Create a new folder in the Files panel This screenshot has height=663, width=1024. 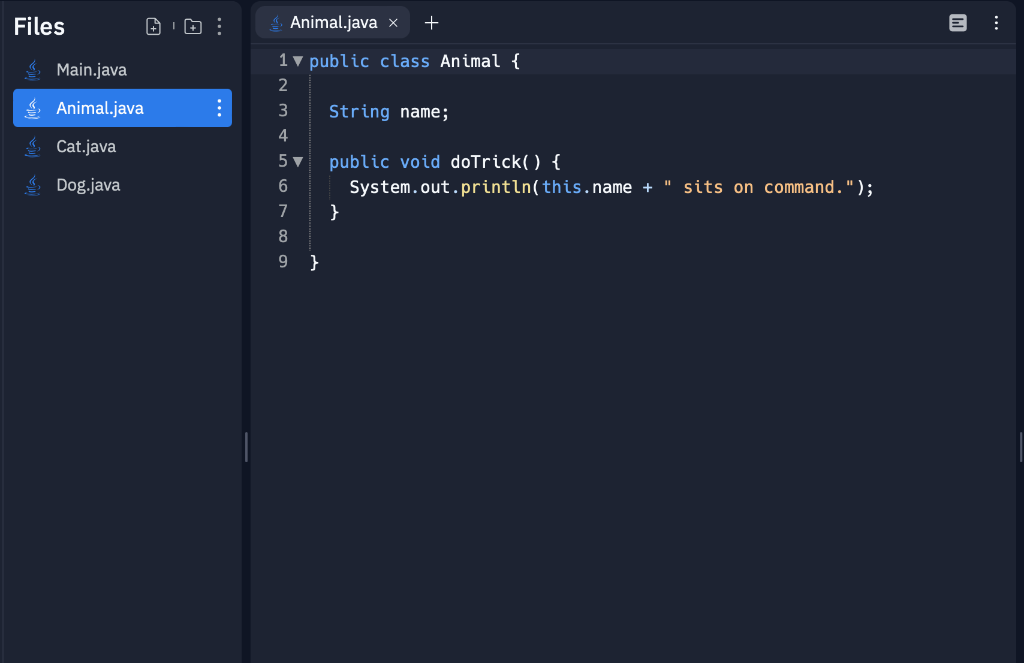point(193,26)
